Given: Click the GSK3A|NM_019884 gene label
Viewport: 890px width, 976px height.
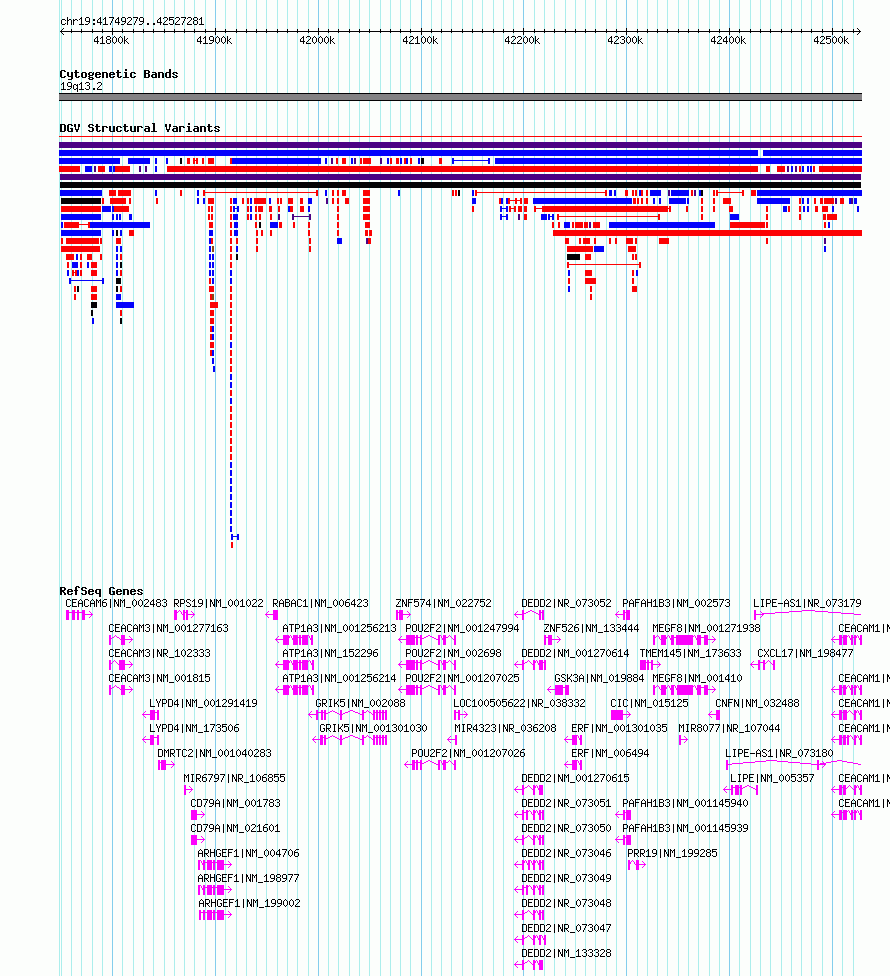Looking at the screenshot, I should click(x=599, y=678).
